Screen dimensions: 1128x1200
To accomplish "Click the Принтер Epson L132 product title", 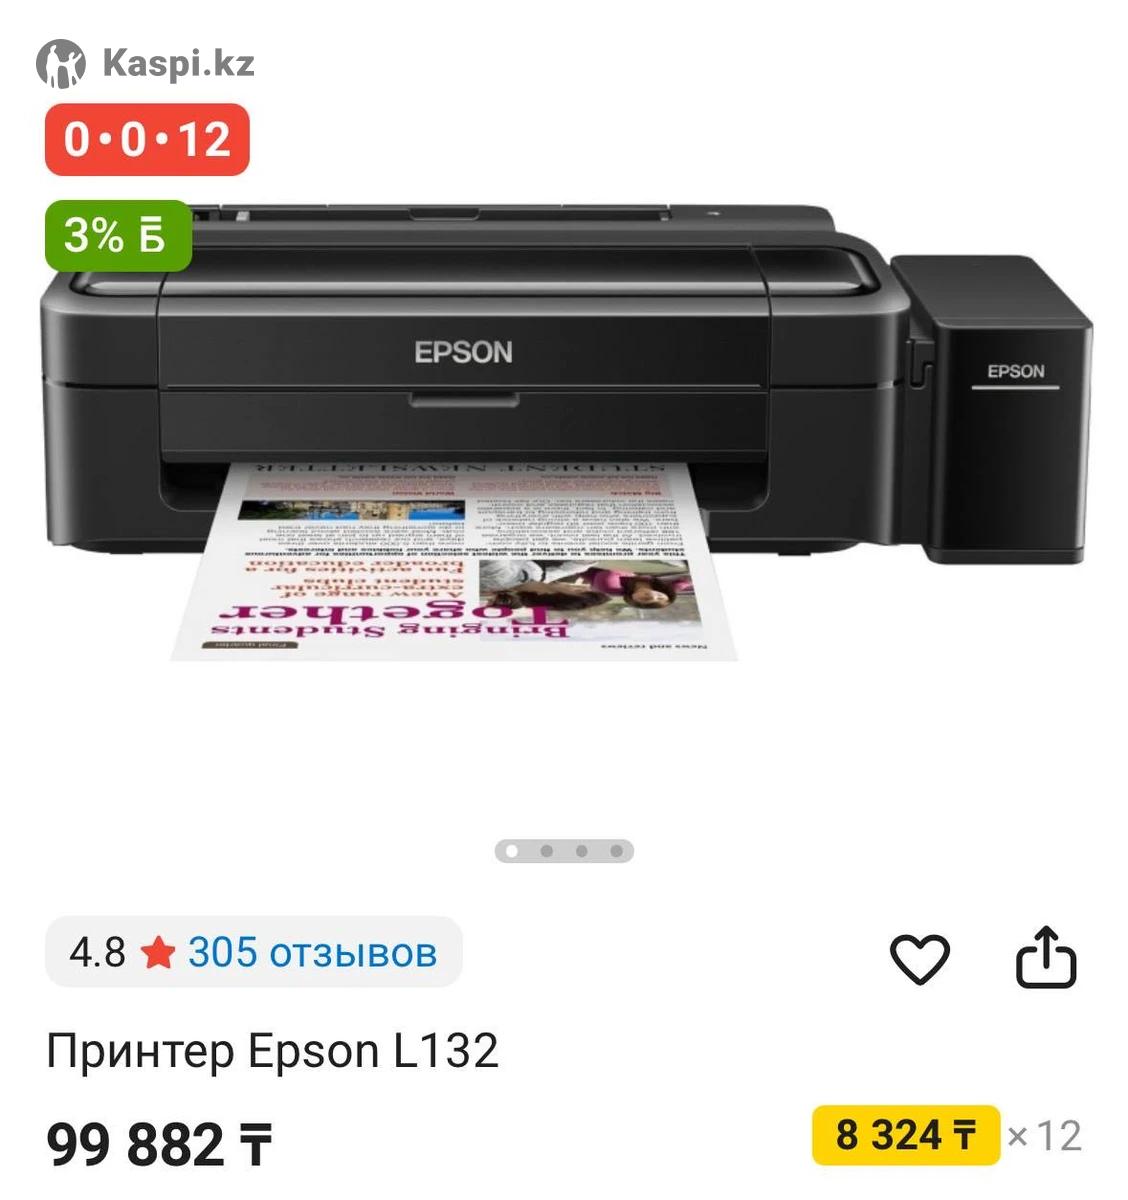I will click(272, 1051).
